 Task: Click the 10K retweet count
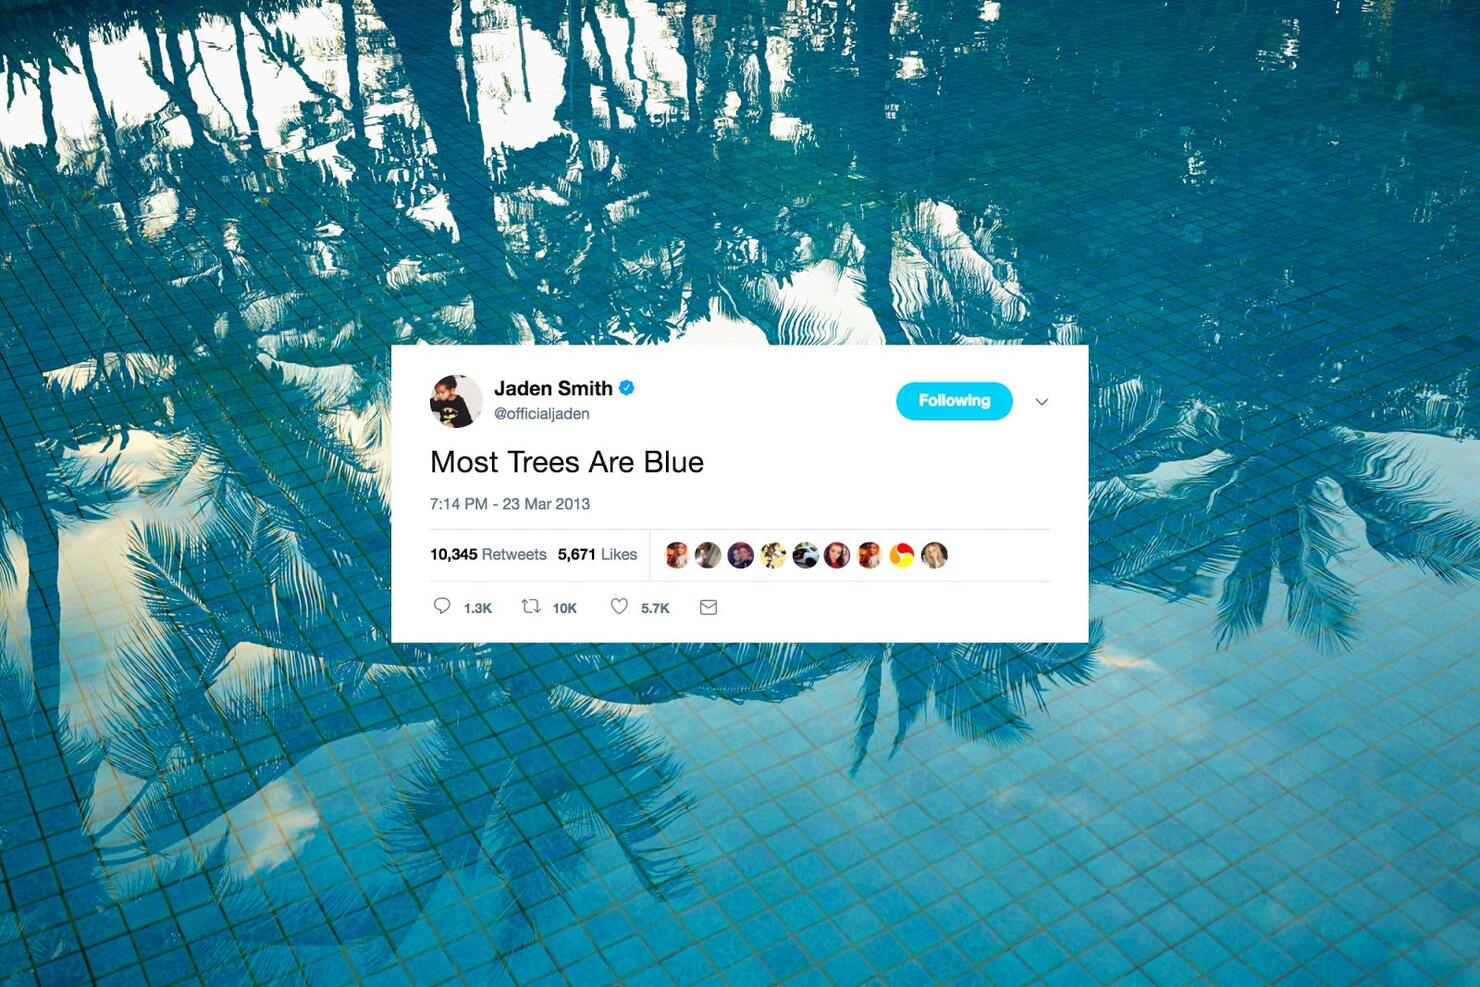point(564,608)
